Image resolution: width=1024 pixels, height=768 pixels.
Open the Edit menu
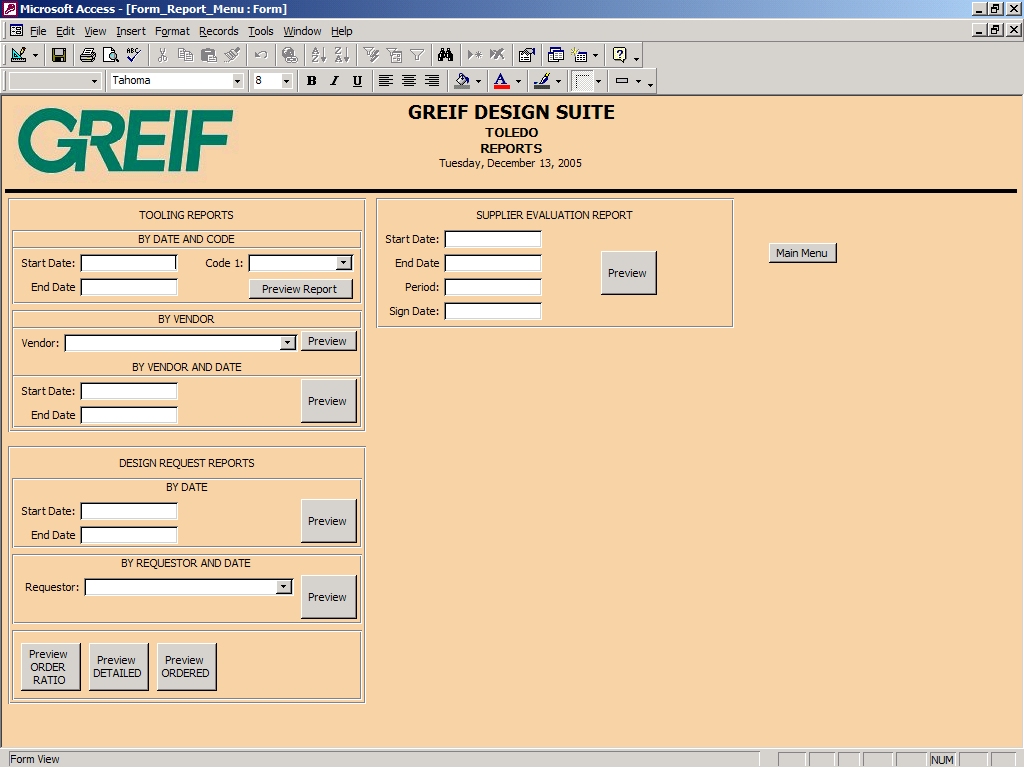65,31
